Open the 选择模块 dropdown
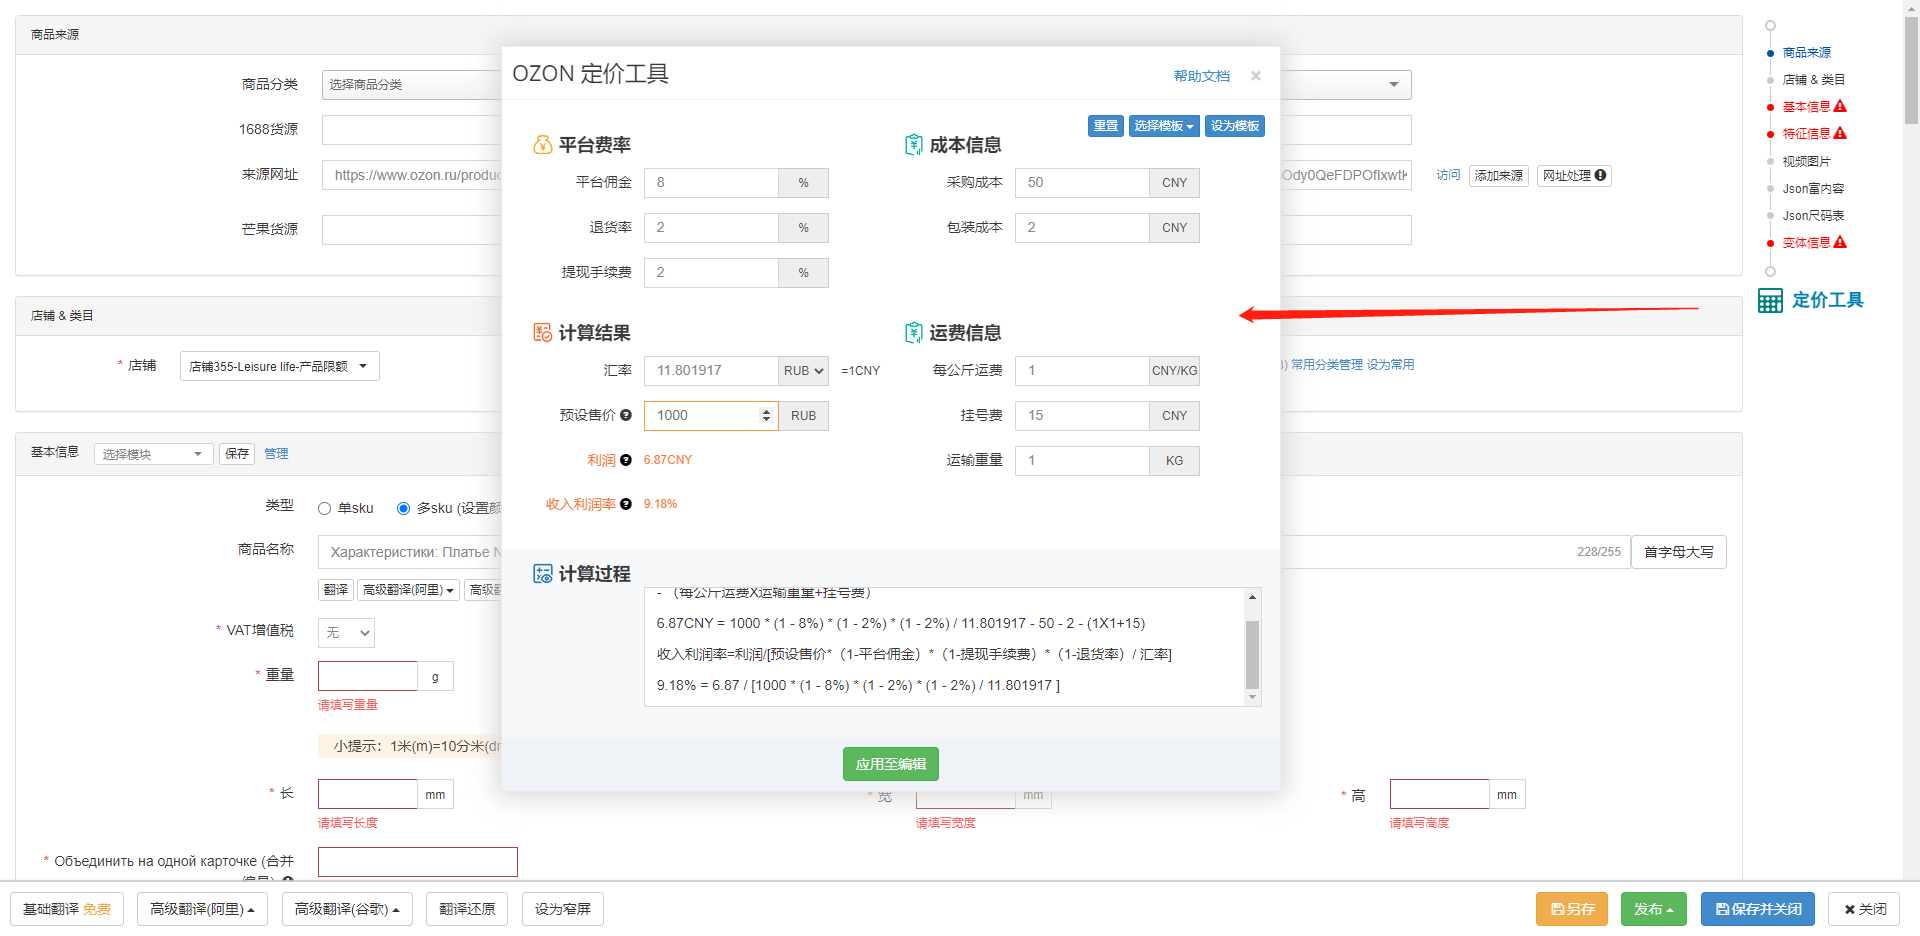 click(154, 454)
